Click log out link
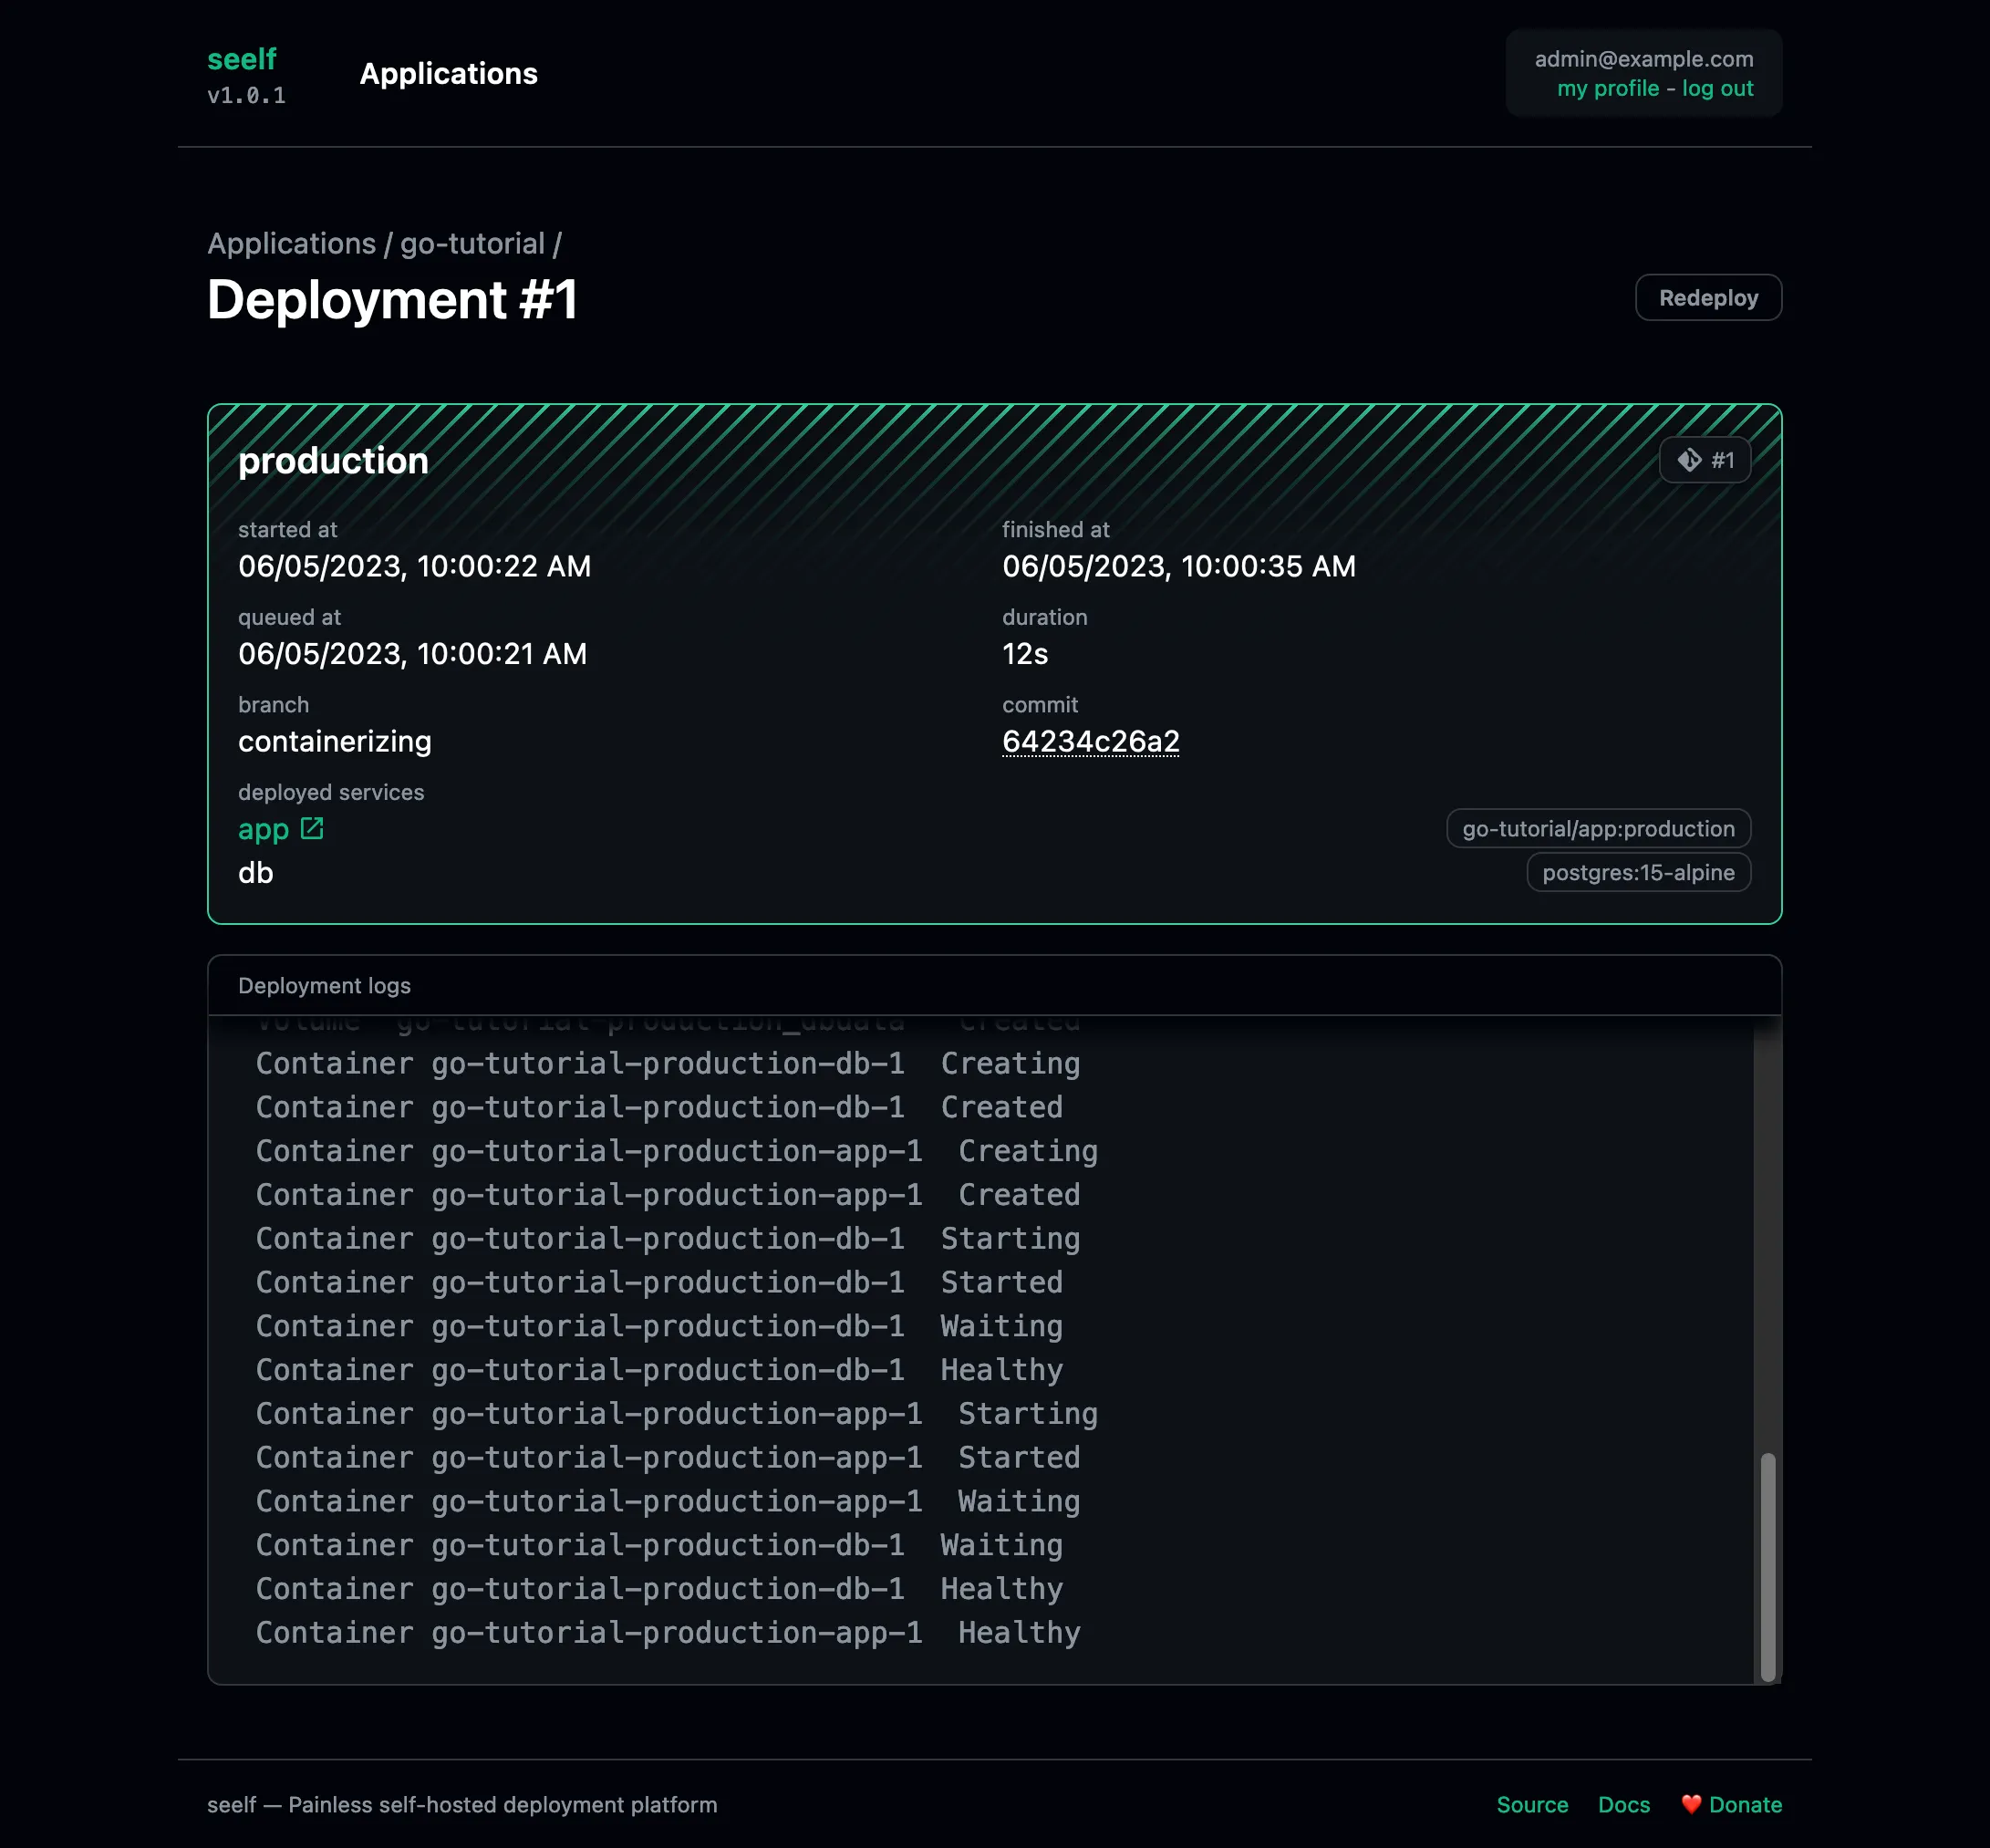This screenshot has width=1990, height=1848. click(1717, 88)
